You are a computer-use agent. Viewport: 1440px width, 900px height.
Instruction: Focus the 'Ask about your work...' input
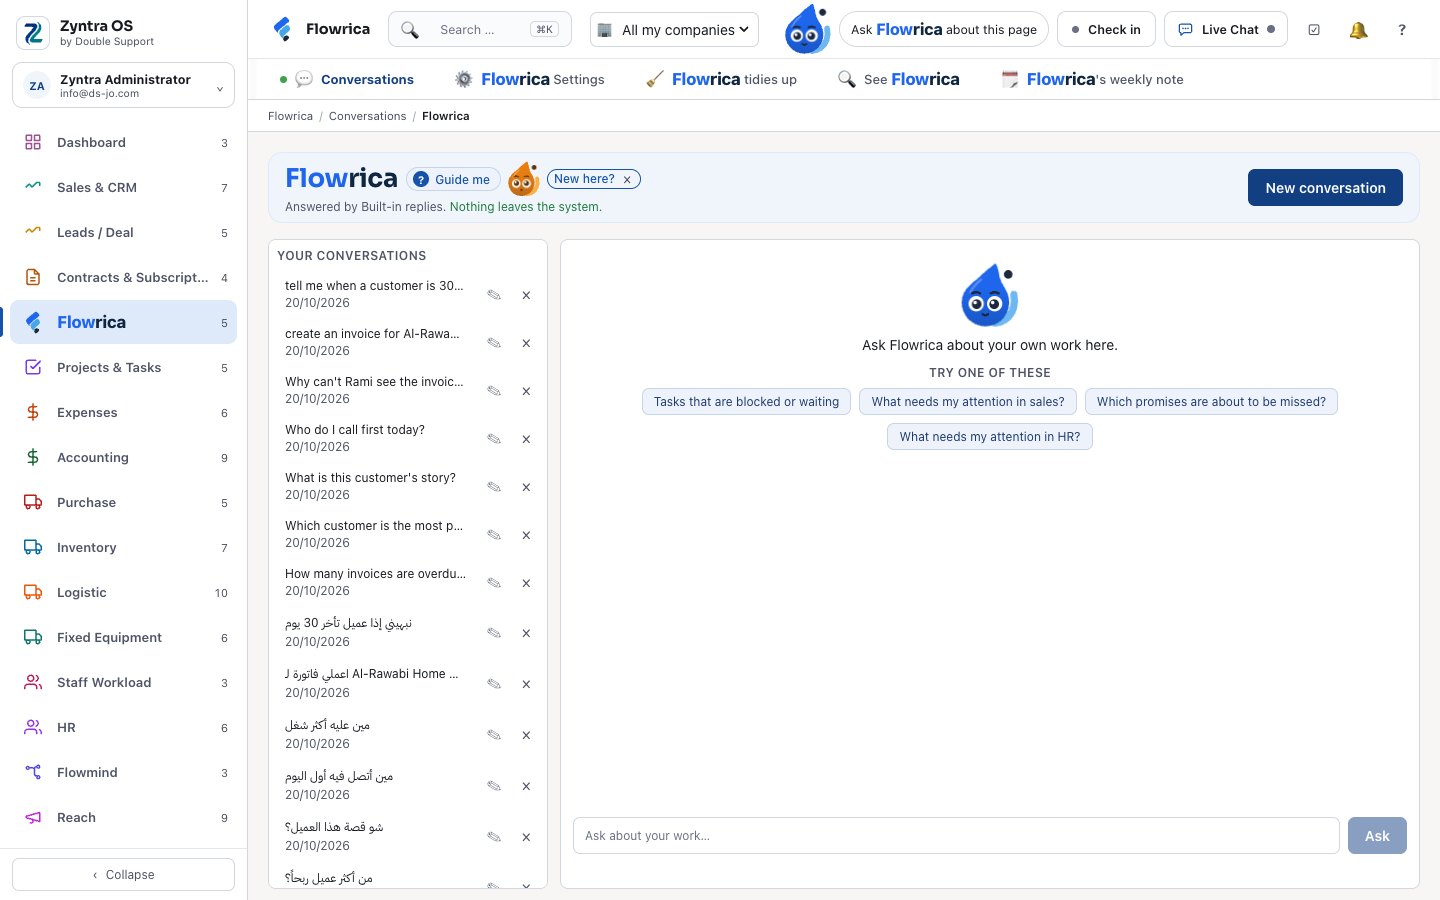tap(956, 836)
